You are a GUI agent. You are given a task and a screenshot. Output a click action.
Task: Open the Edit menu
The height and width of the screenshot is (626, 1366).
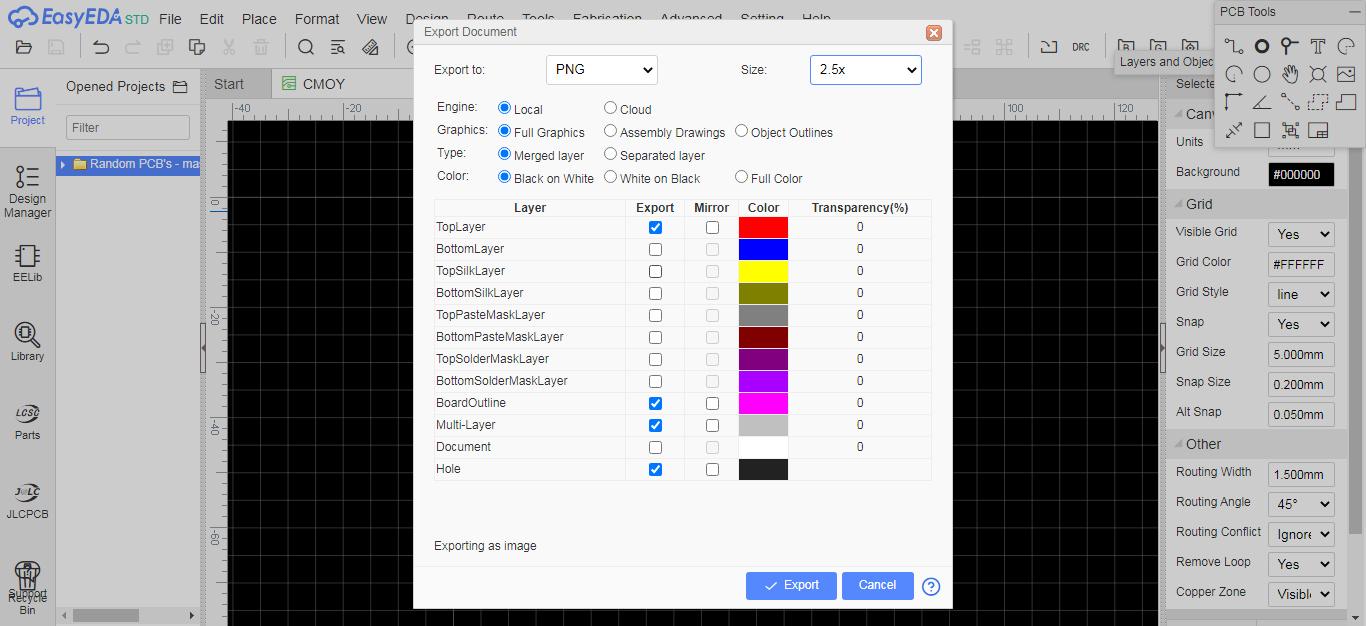click(x=211, y=19)
